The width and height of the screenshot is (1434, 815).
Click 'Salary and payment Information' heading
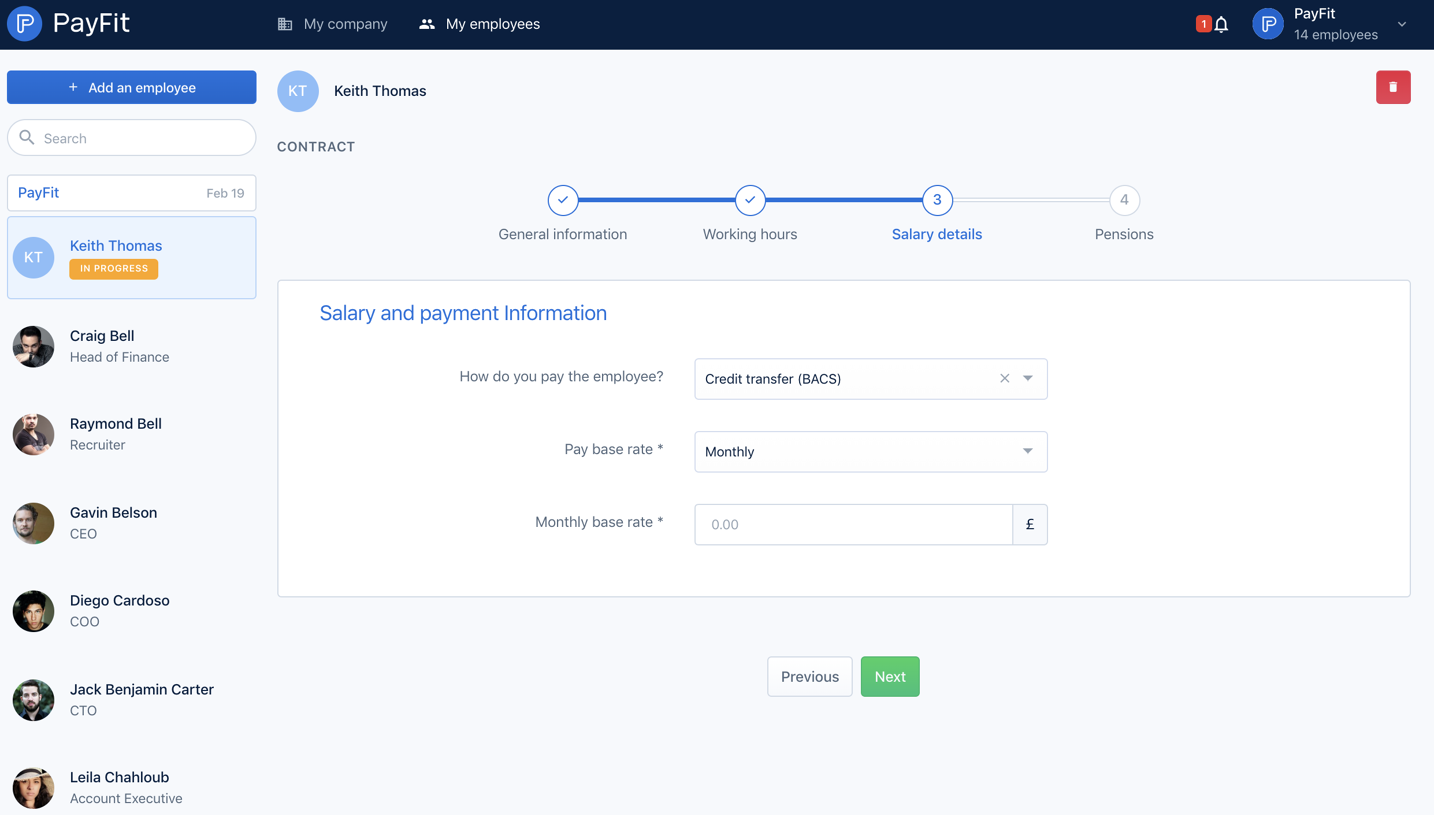click(x=463, y=313)
